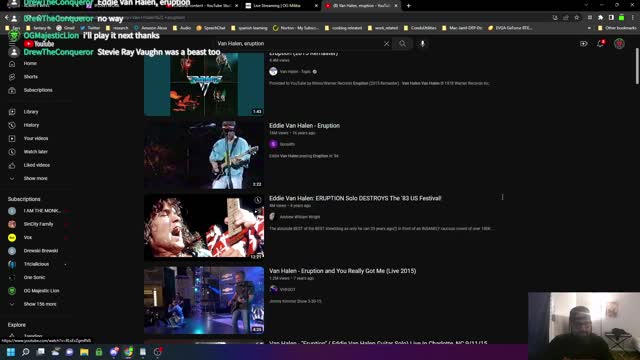Open the notifications bell
The image size is (640, 360).
click(600, 44)
